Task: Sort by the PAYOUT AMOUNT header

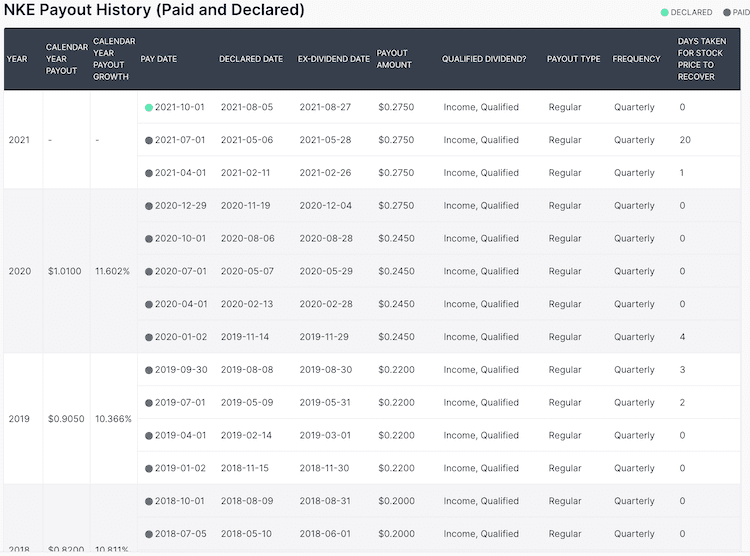Action: coord(394,59)
